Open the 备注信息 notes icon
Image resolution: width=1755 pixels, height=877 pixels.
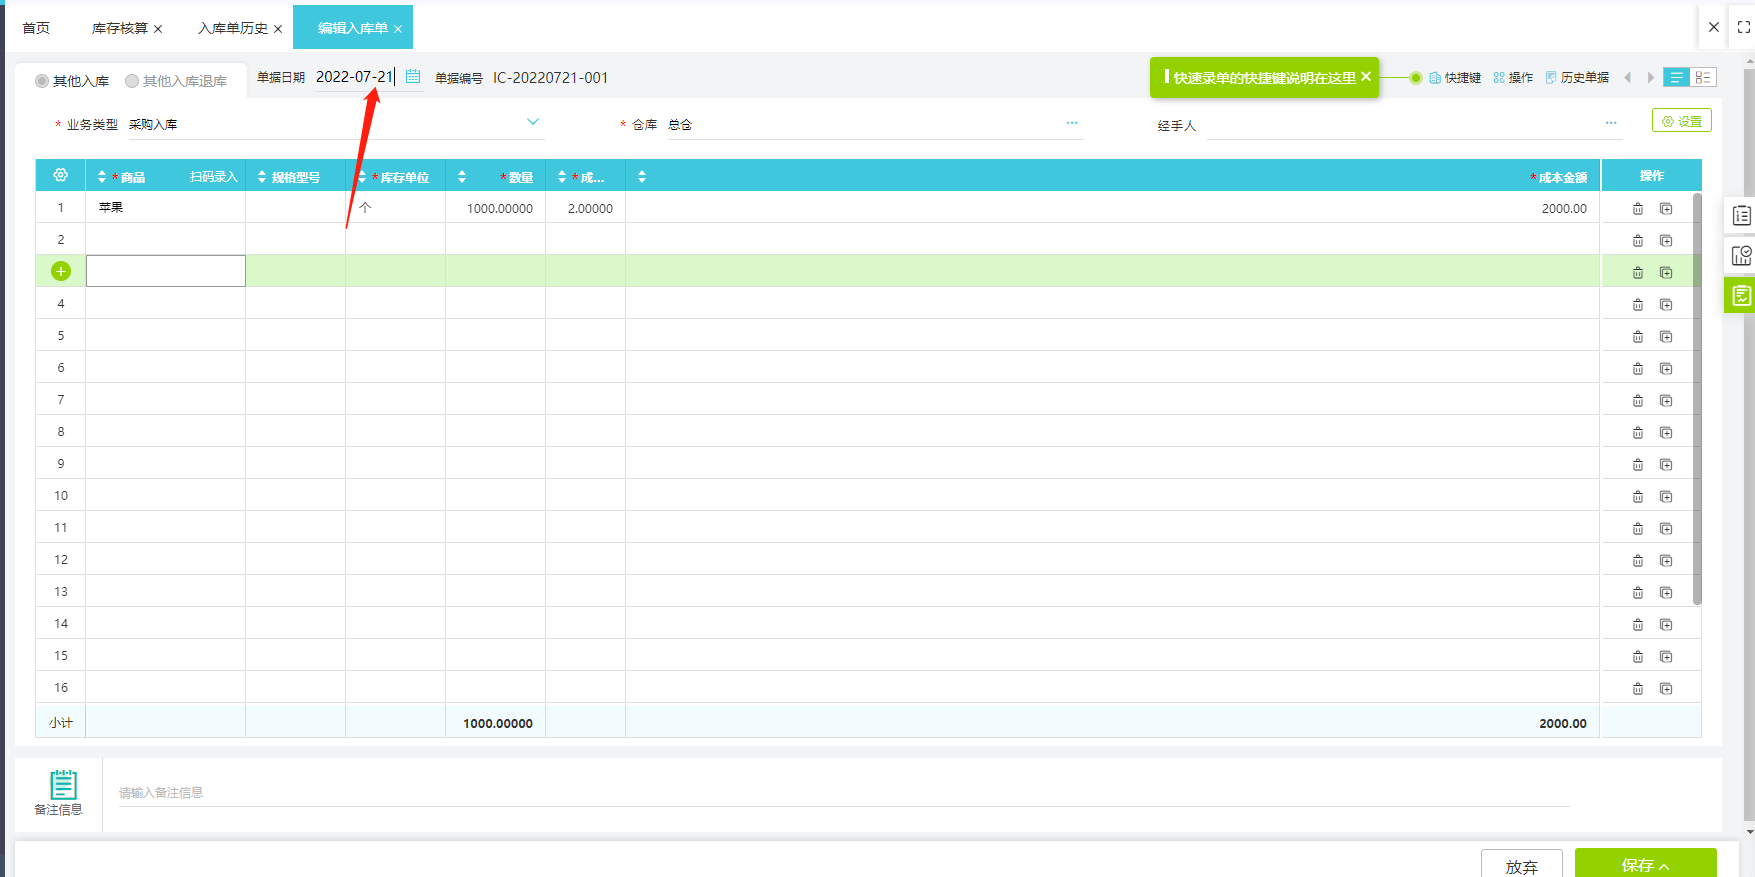click(x=63, y=785)
